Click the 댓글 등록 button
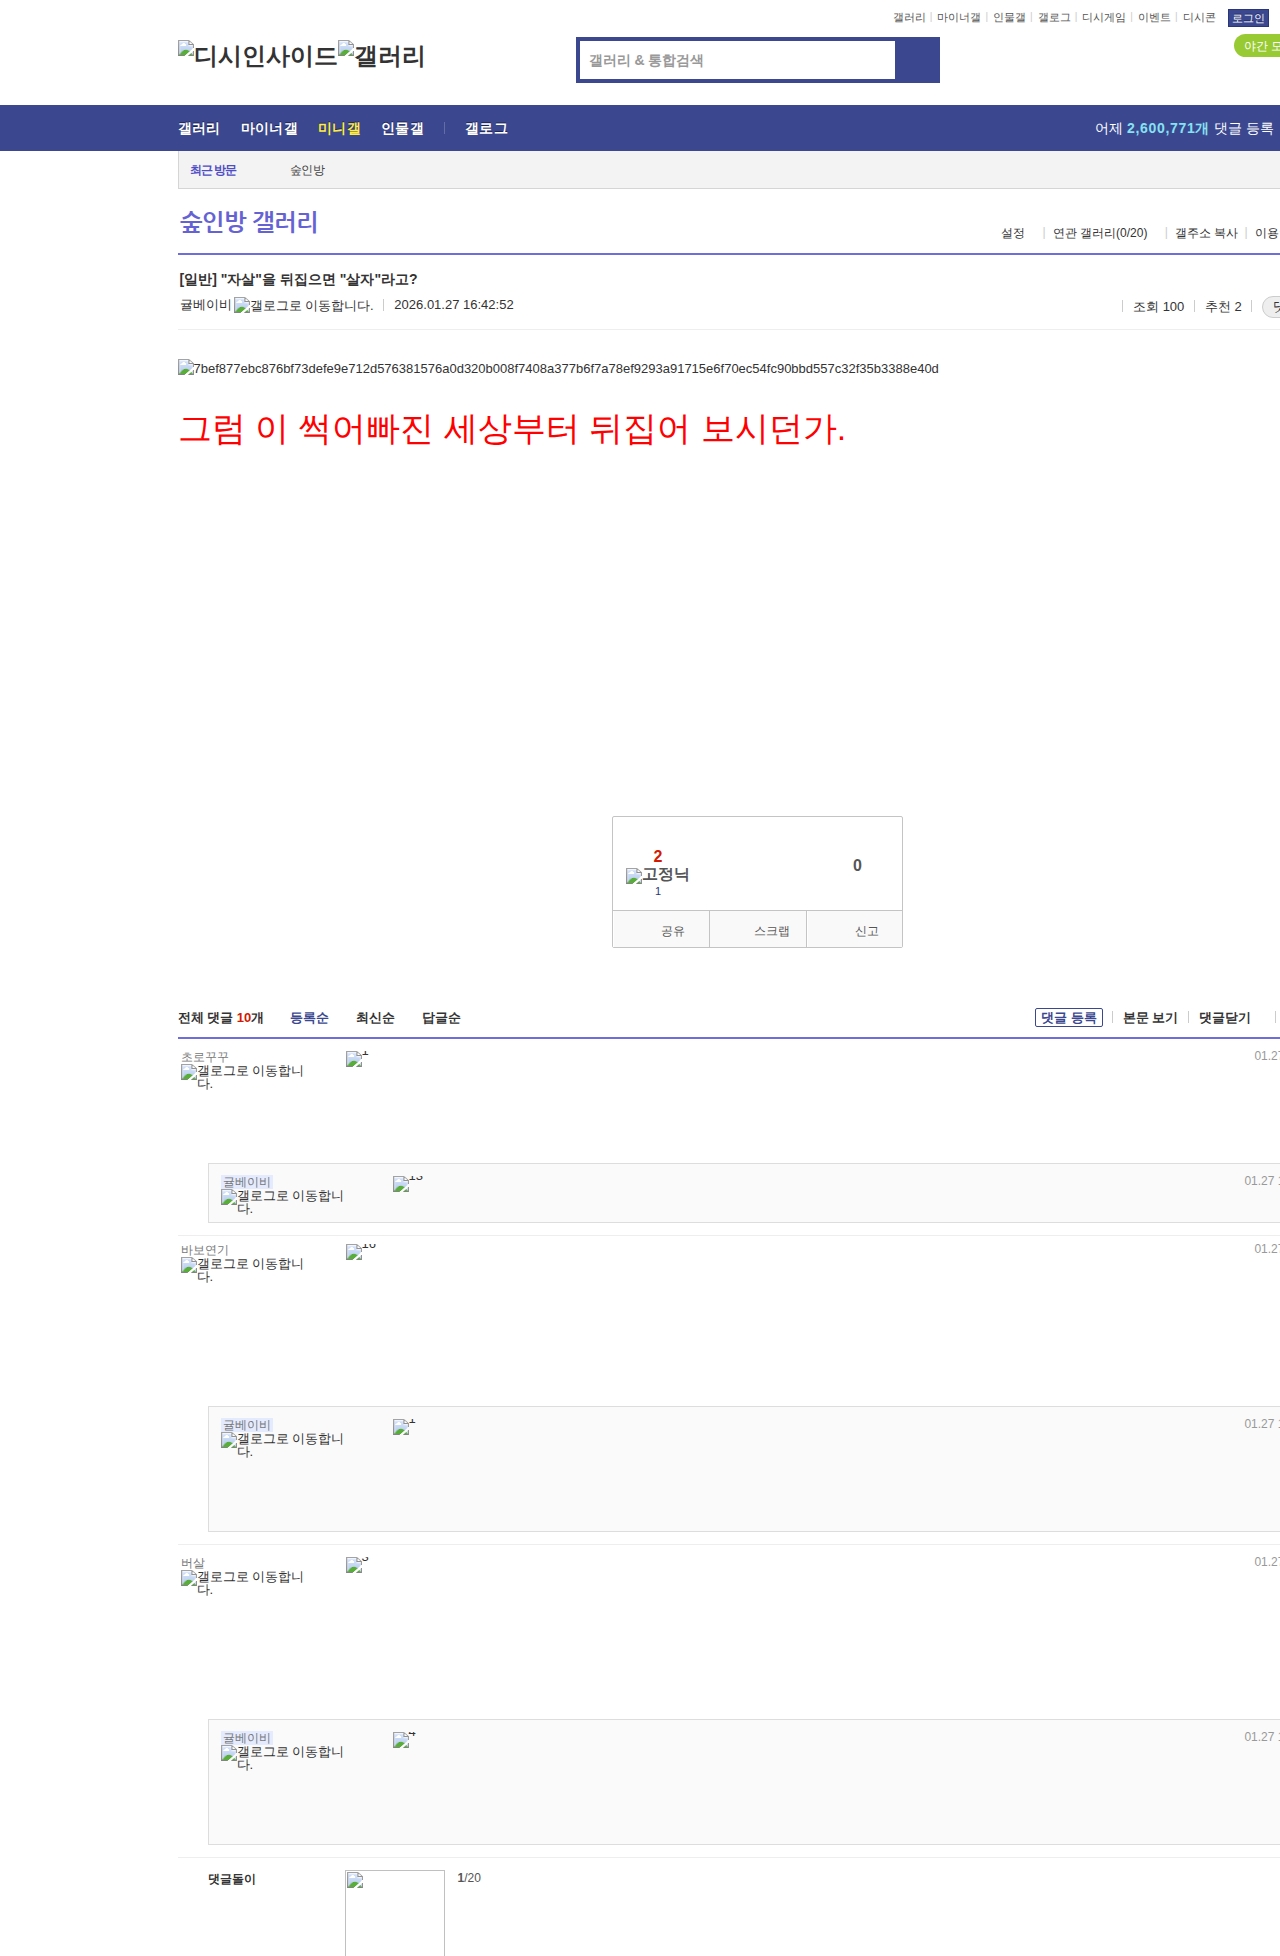This screenshot has height=1956, width=1280. pyautogui.click(x=1069, y=1018)
